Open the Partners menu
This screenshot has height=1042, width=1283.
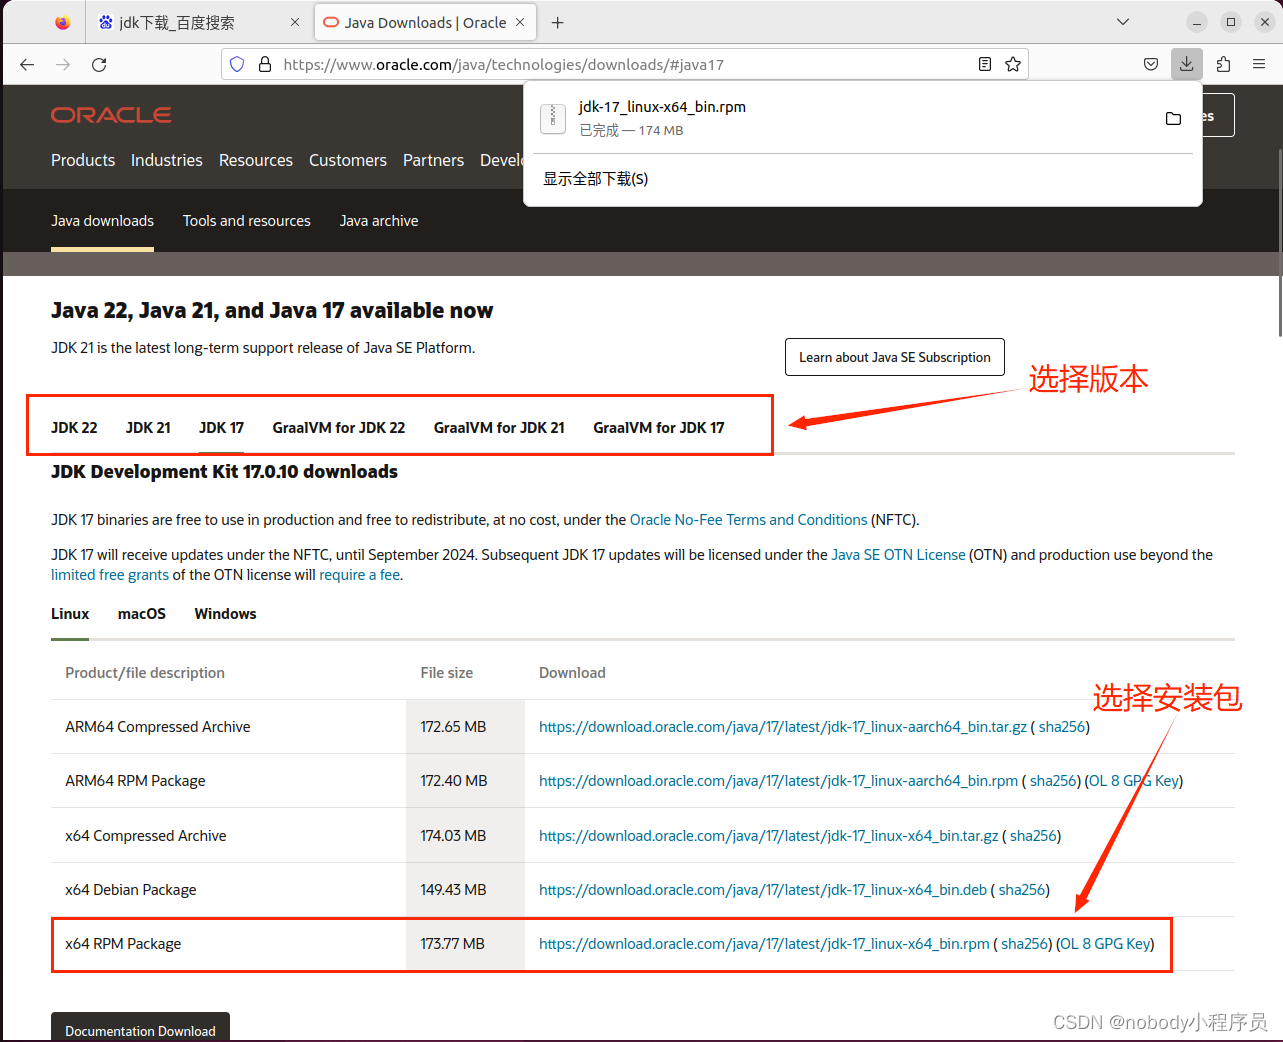pyautogui.click(x=433, y=160)
